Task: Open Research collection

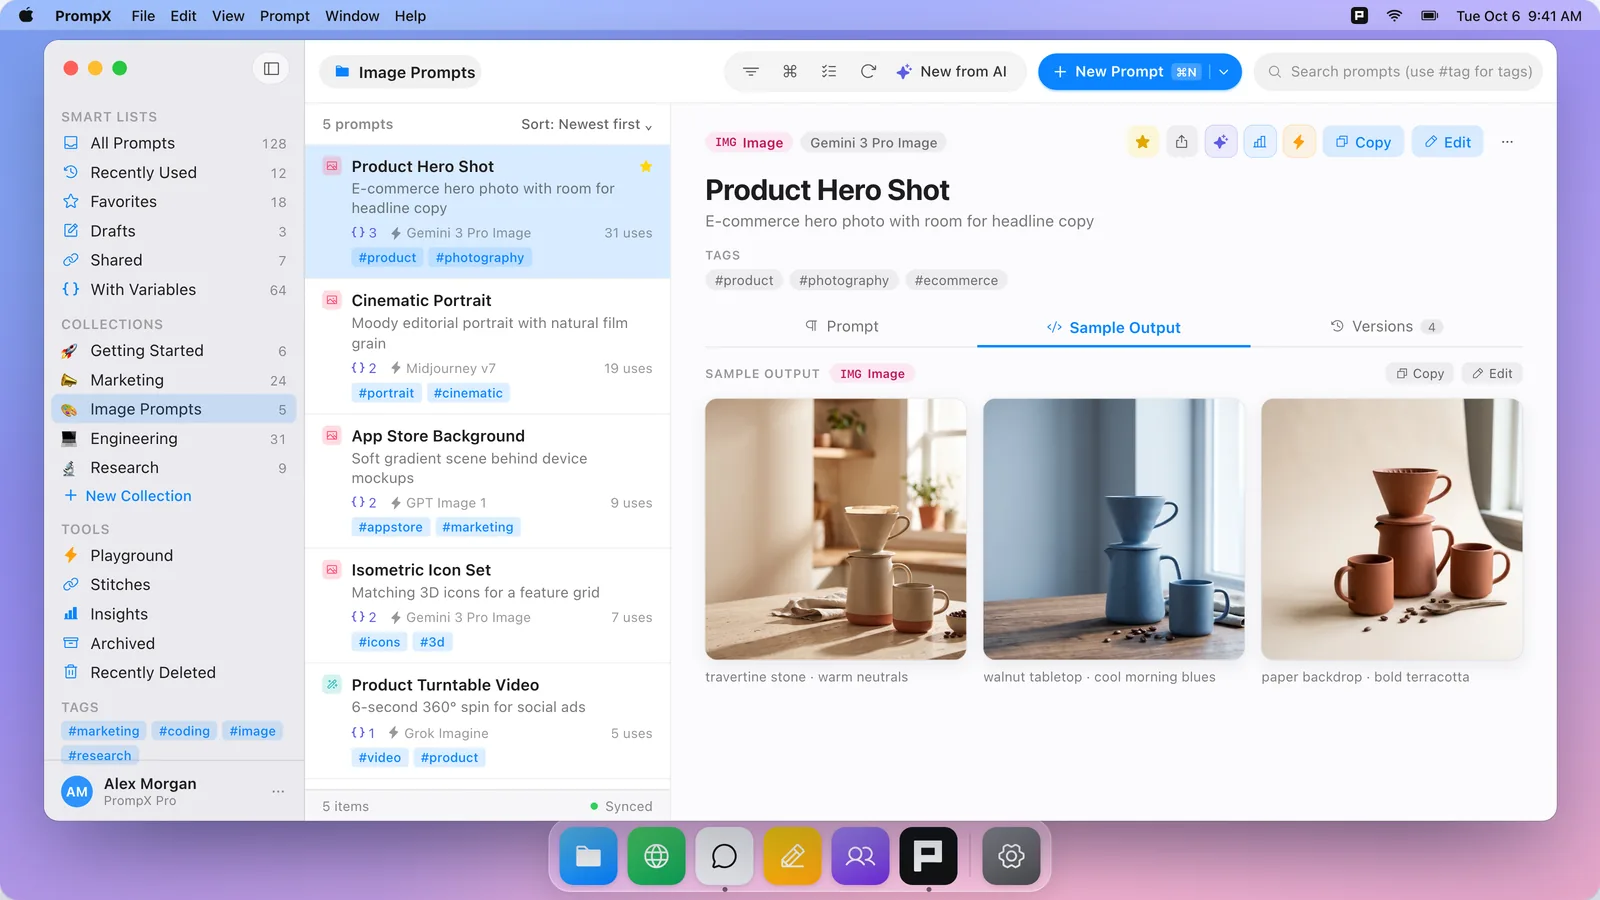Action: click(174, 468)
